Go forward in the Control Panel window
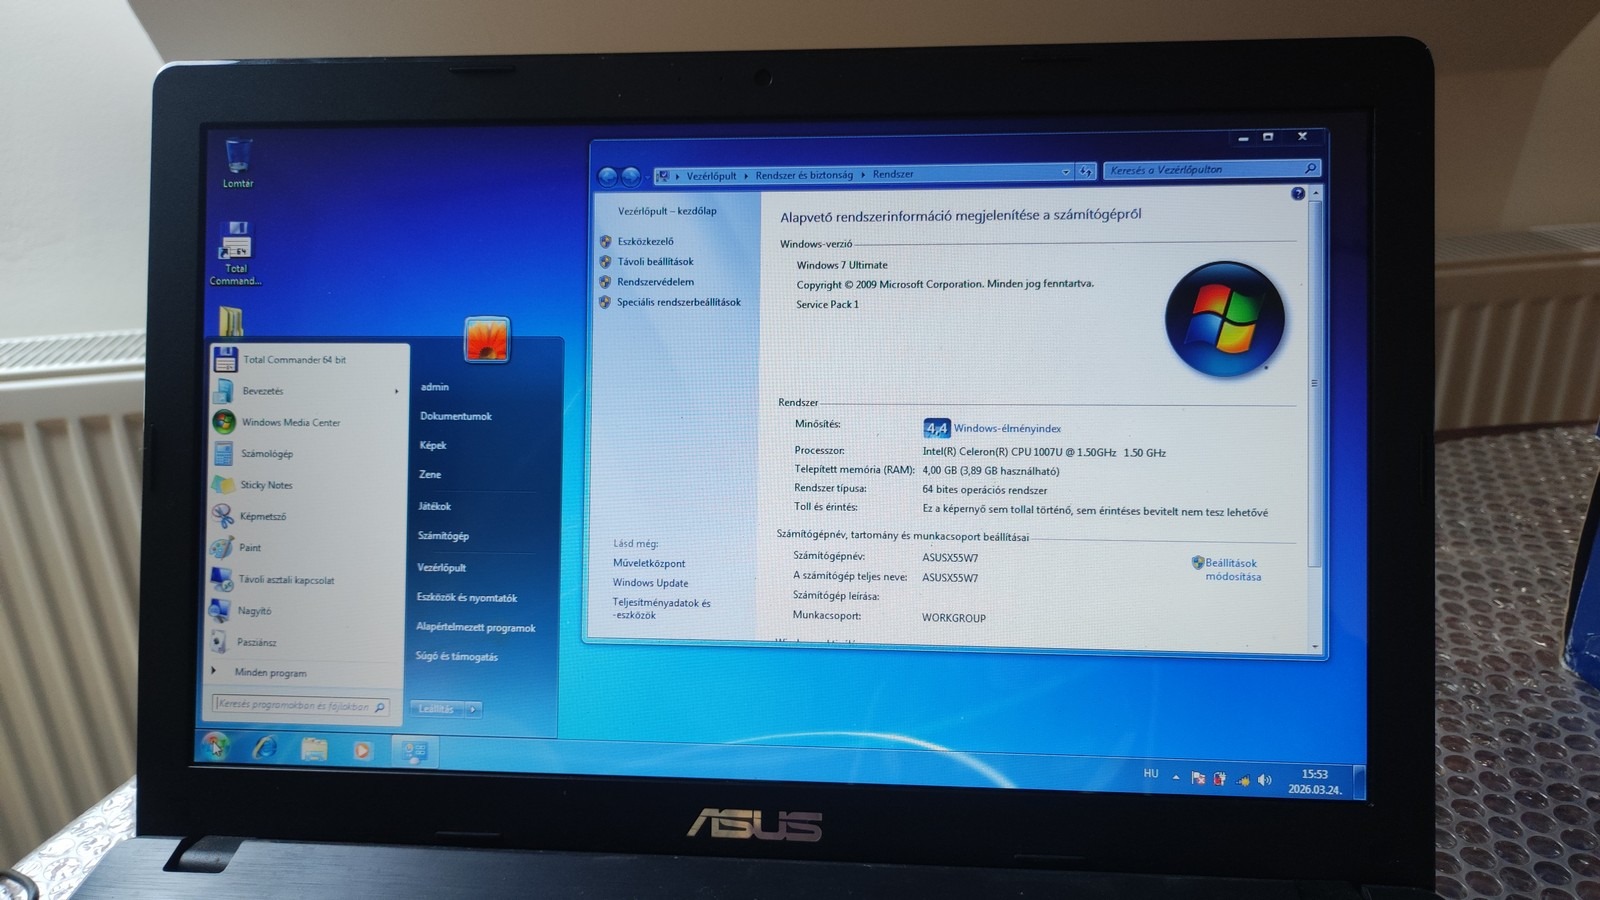 point(631,177)
